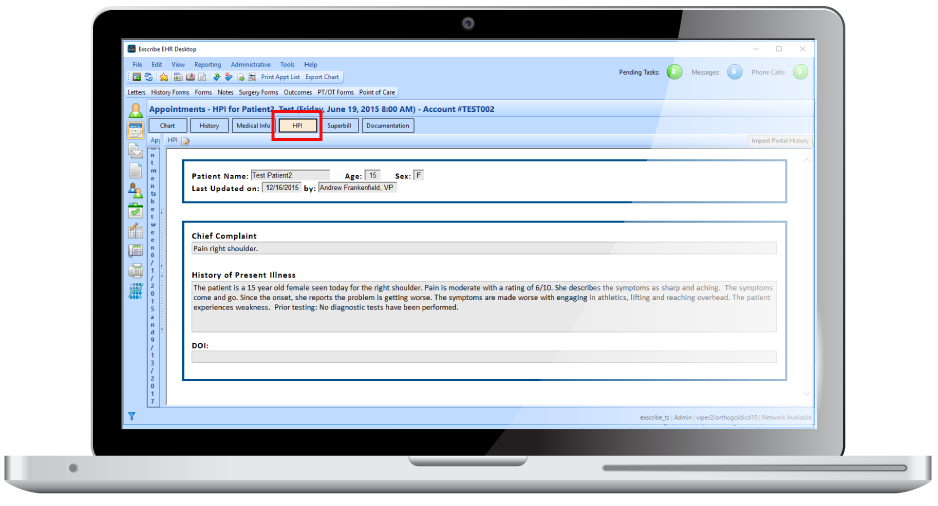Image resolution: width=938 pixels, height=506 pixels.
Task: Click the edit note icon beside HPI tab
Action: coord(185,141)
